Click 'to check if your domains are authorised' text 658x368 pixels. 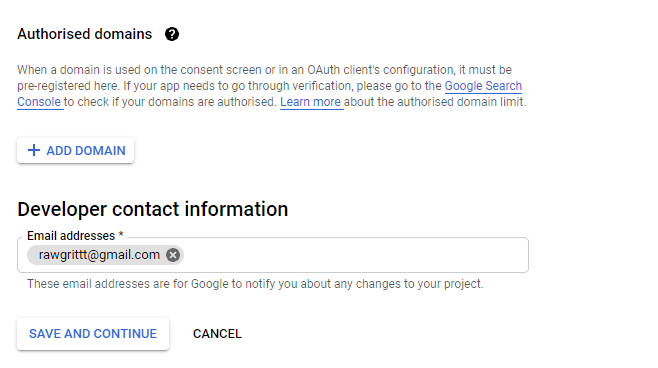click(x=170, y=102)
